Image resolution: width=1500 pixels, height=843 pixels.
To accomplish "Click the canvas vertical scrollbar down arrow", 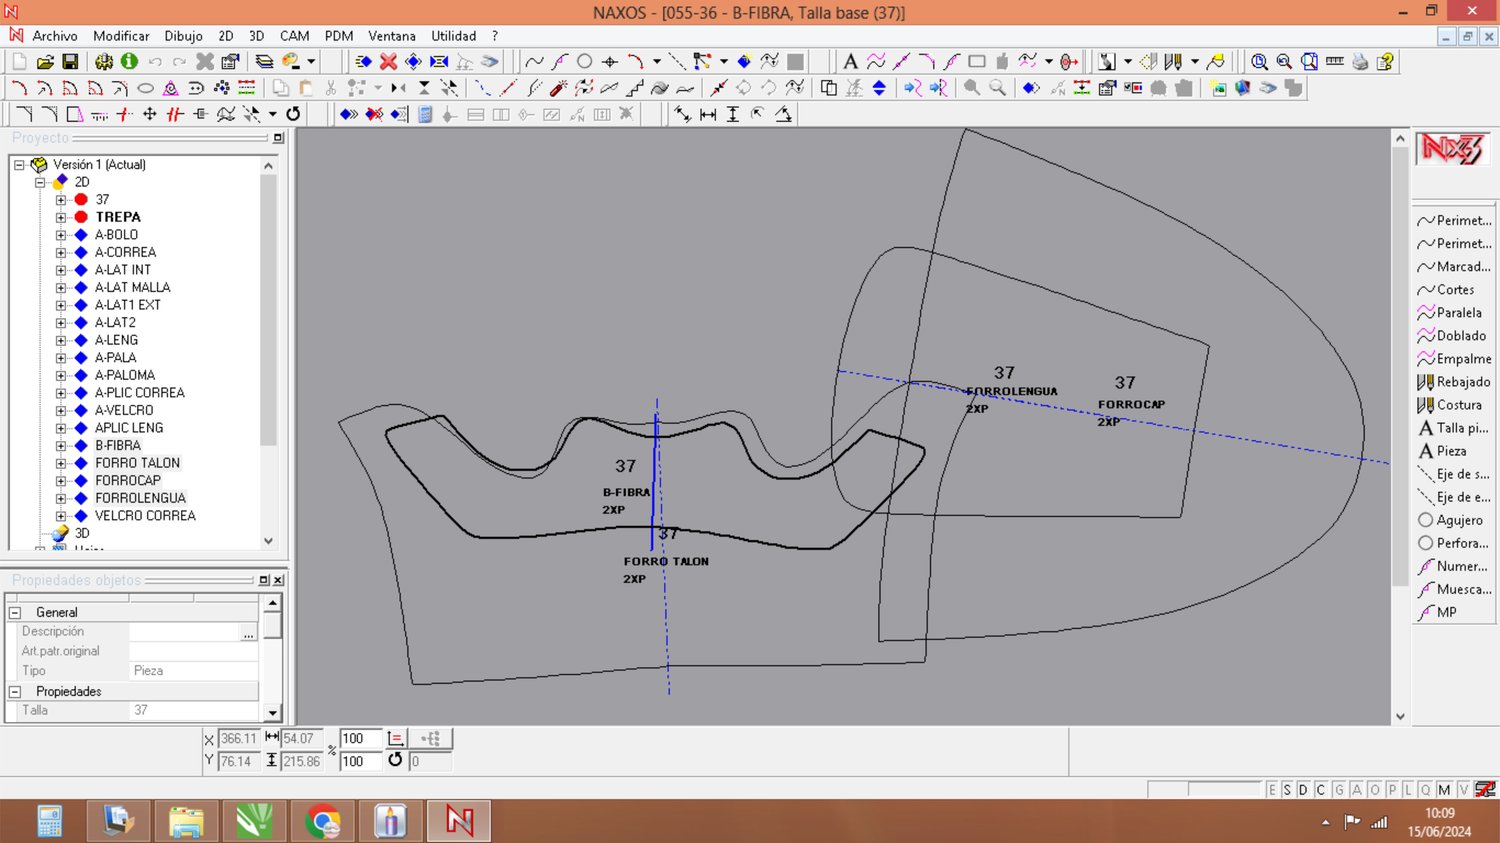I will (x=1400, y=716).
